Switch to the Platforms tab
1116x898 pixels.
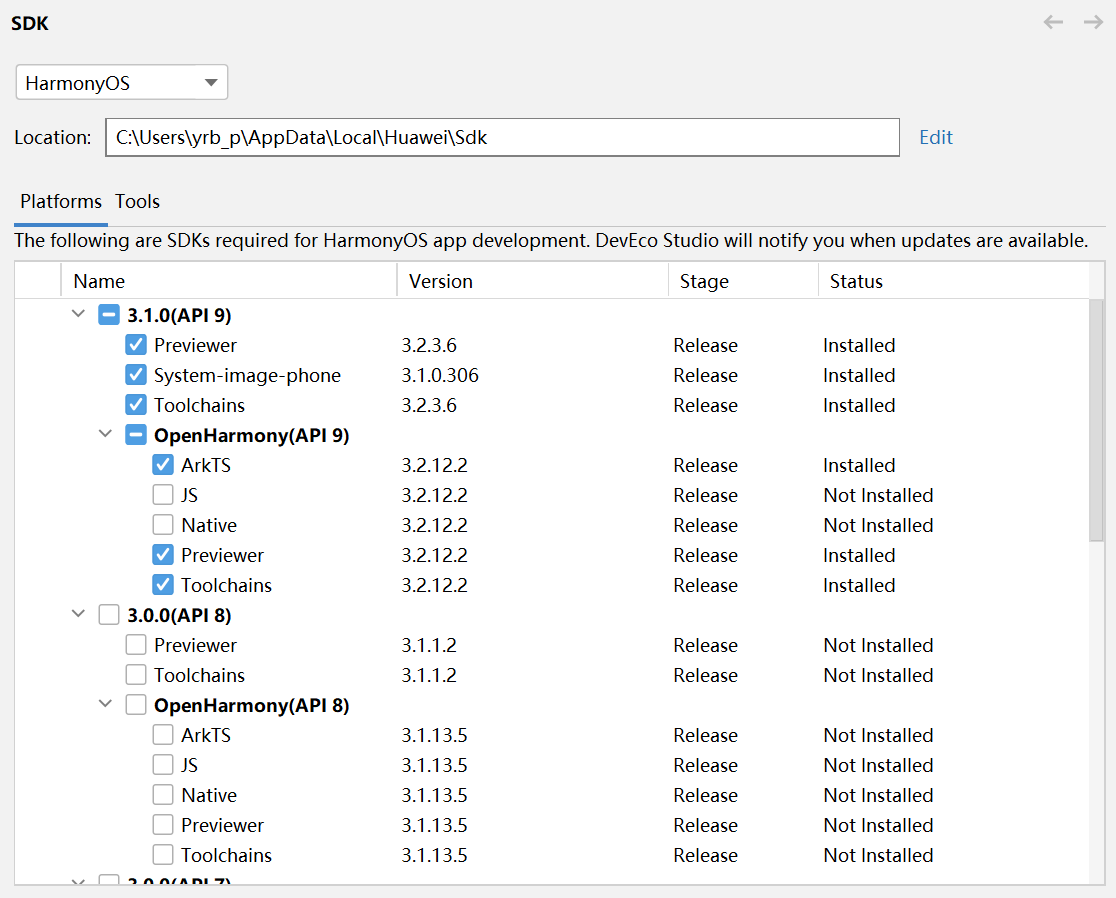[x=61, y=201]
